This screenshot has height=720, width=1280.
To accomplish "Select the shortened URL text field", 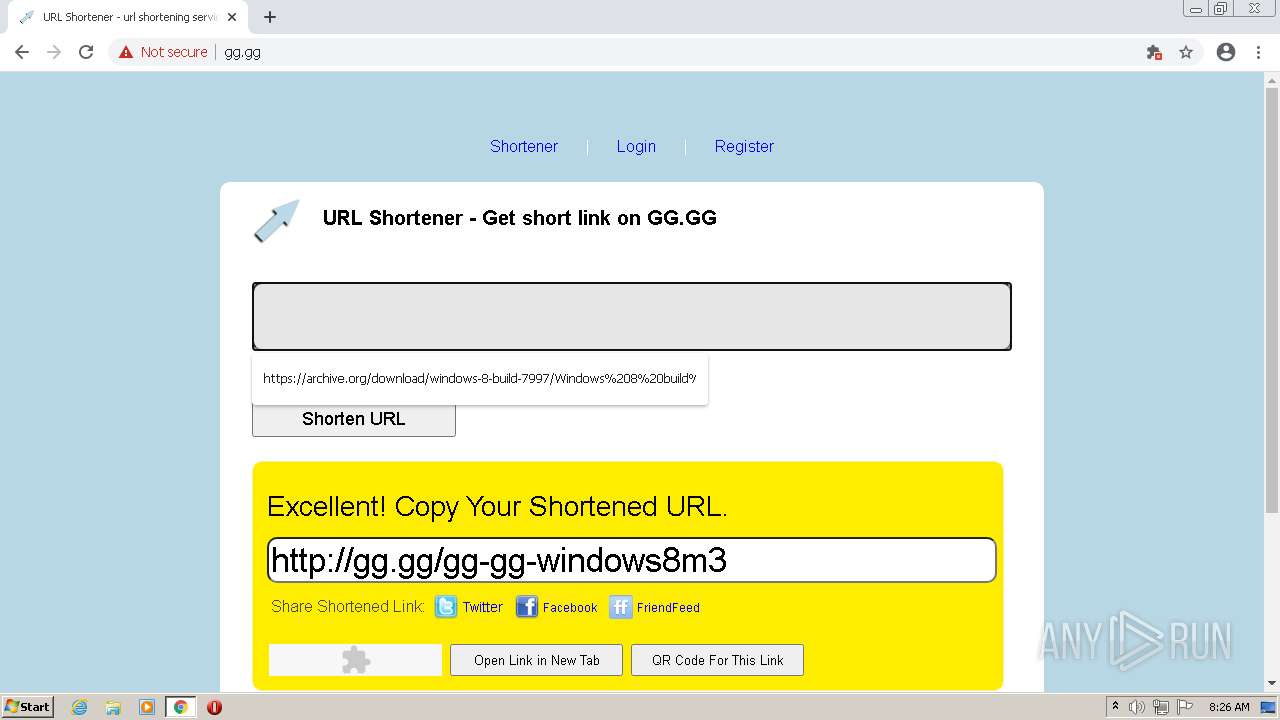I will coord(632,560).
